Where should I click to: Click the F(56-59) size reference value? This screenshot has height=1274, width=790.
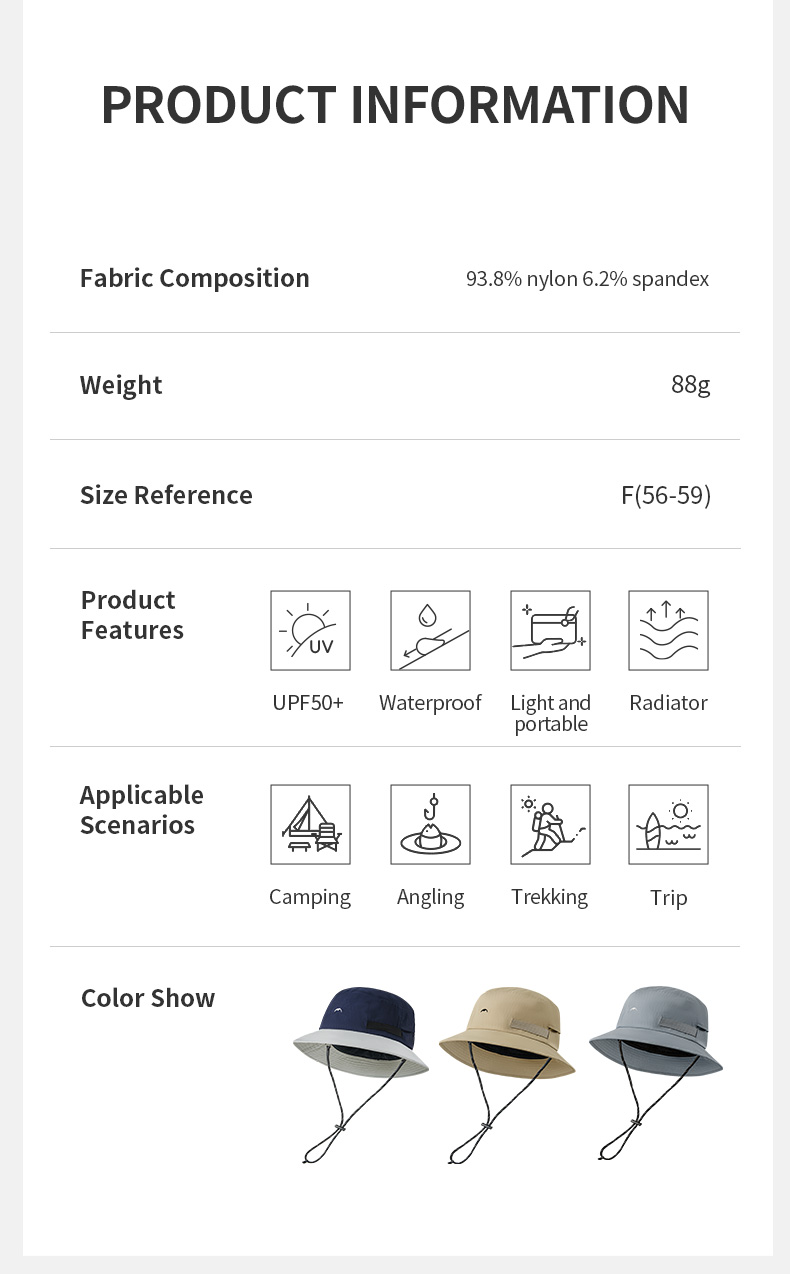tap(665, 495)
